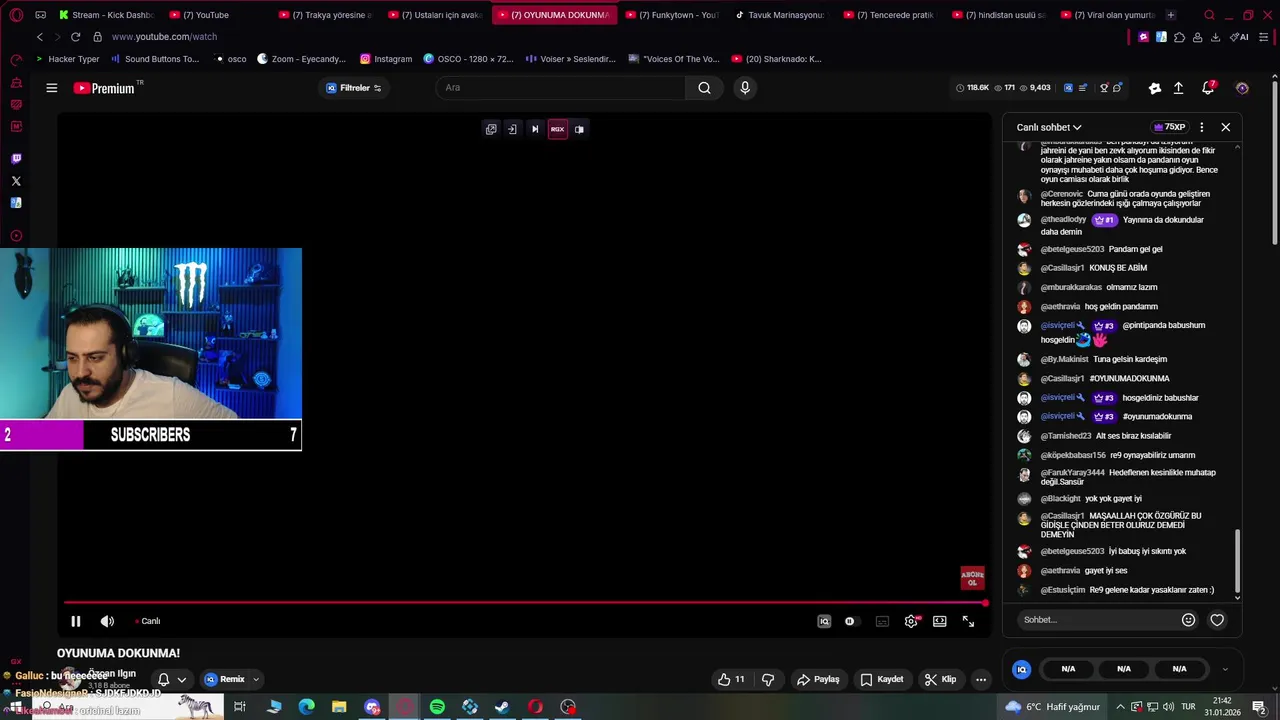Collapse the Canlı sohbet chat dropdown

pos(1049,127)
